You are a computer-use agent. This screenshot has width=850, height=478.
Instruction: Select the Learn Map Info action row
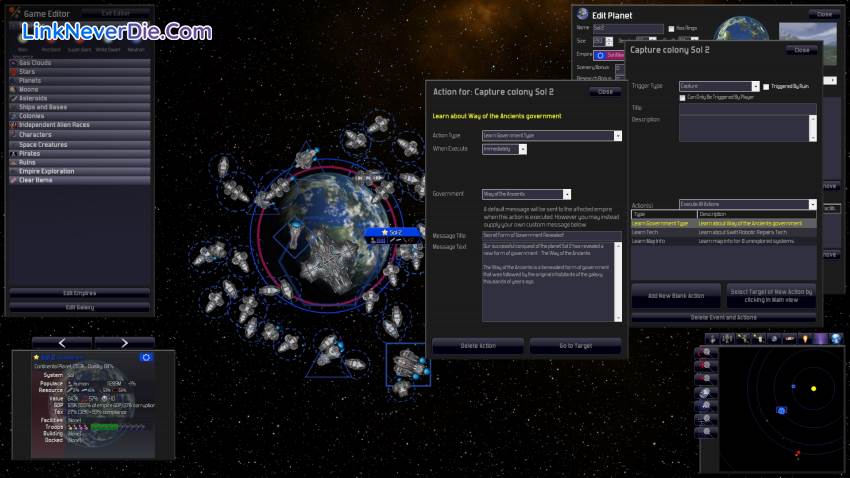coord(724,241)
